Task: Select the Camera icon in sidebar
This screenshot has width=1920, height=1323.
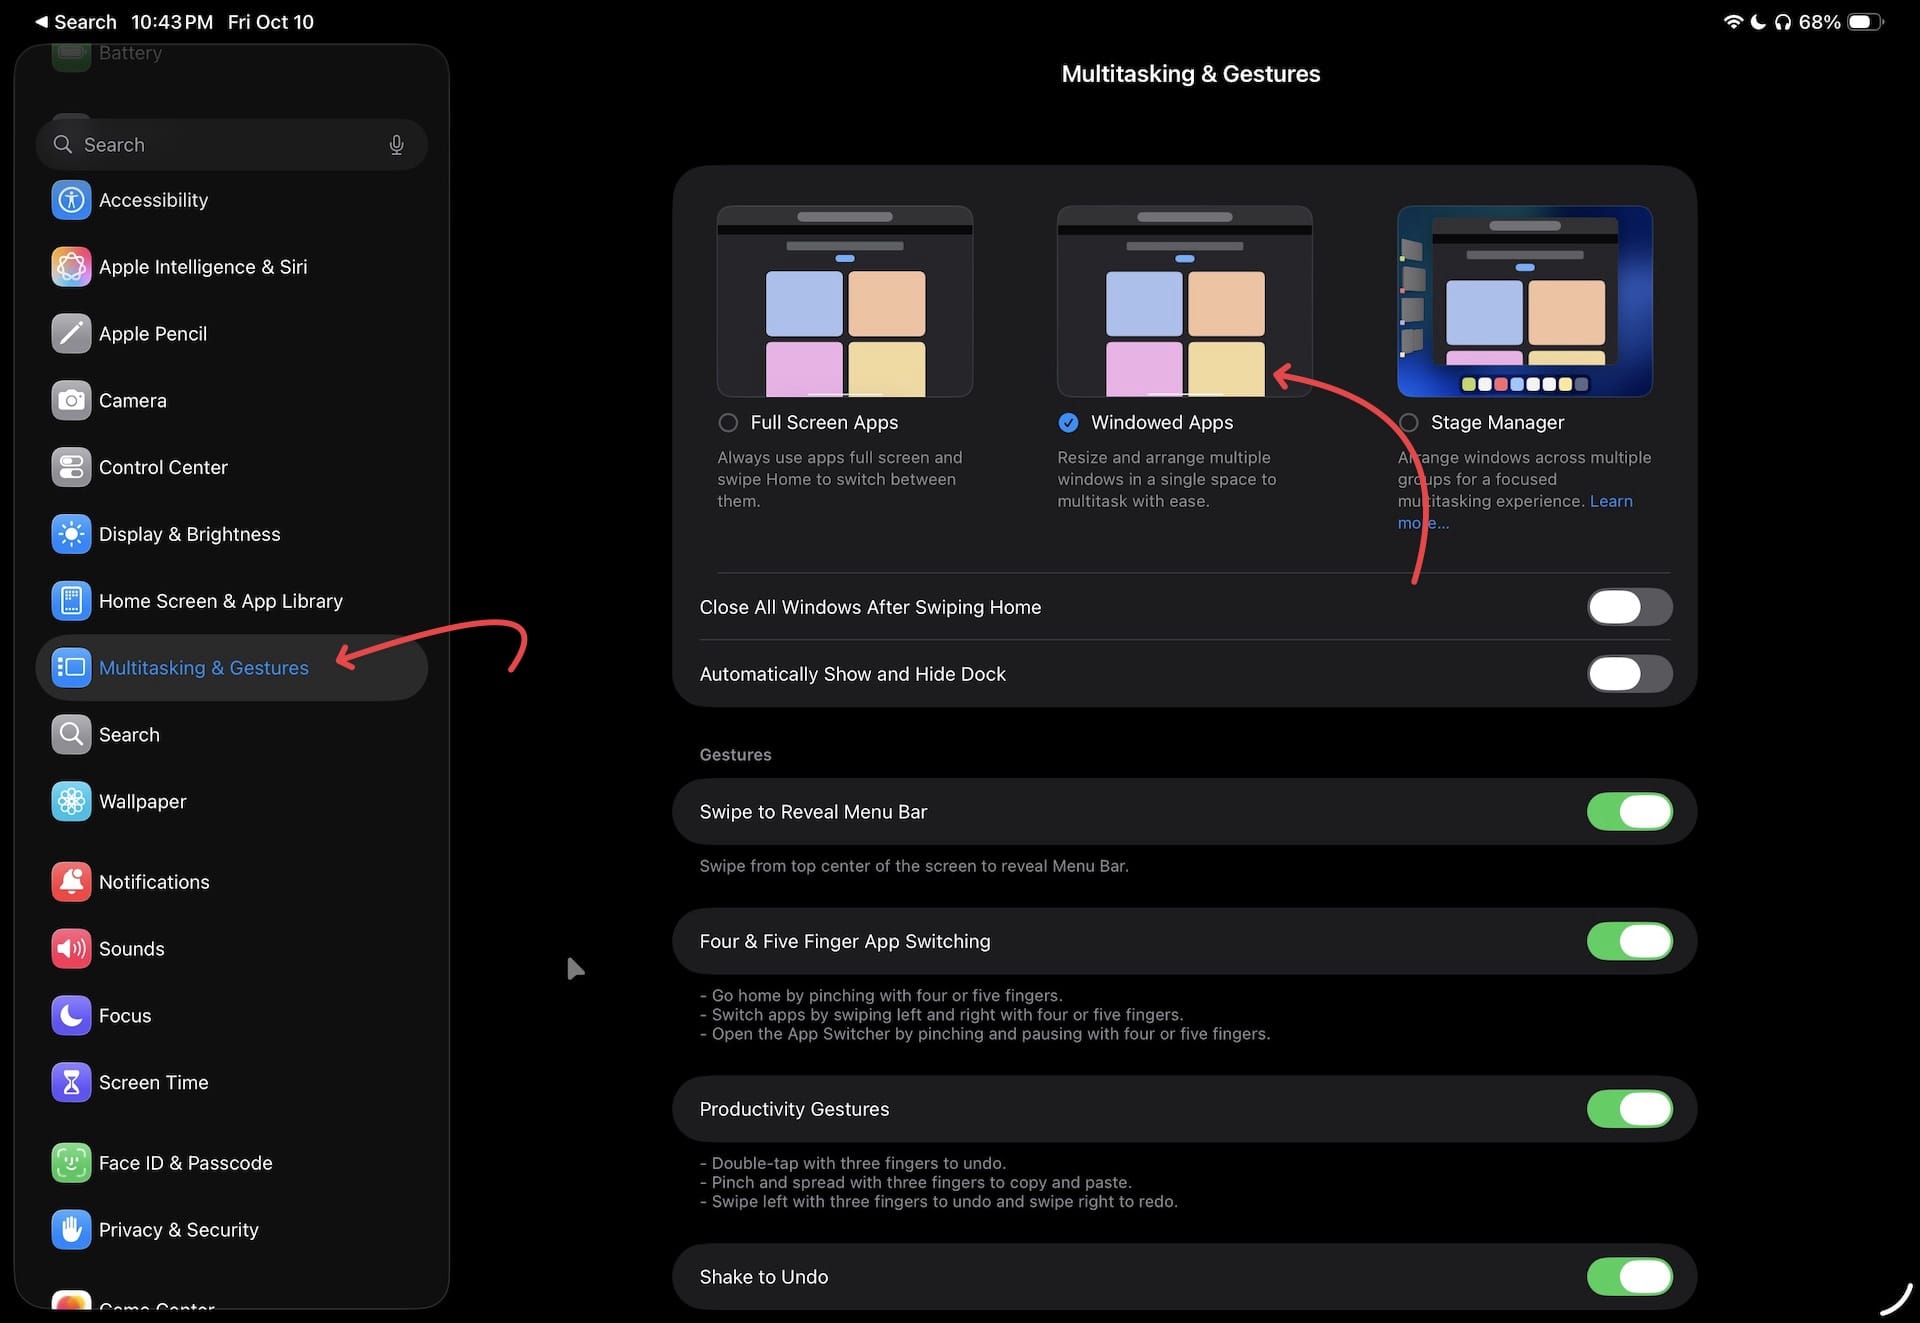Action: (x=71, y=401)
